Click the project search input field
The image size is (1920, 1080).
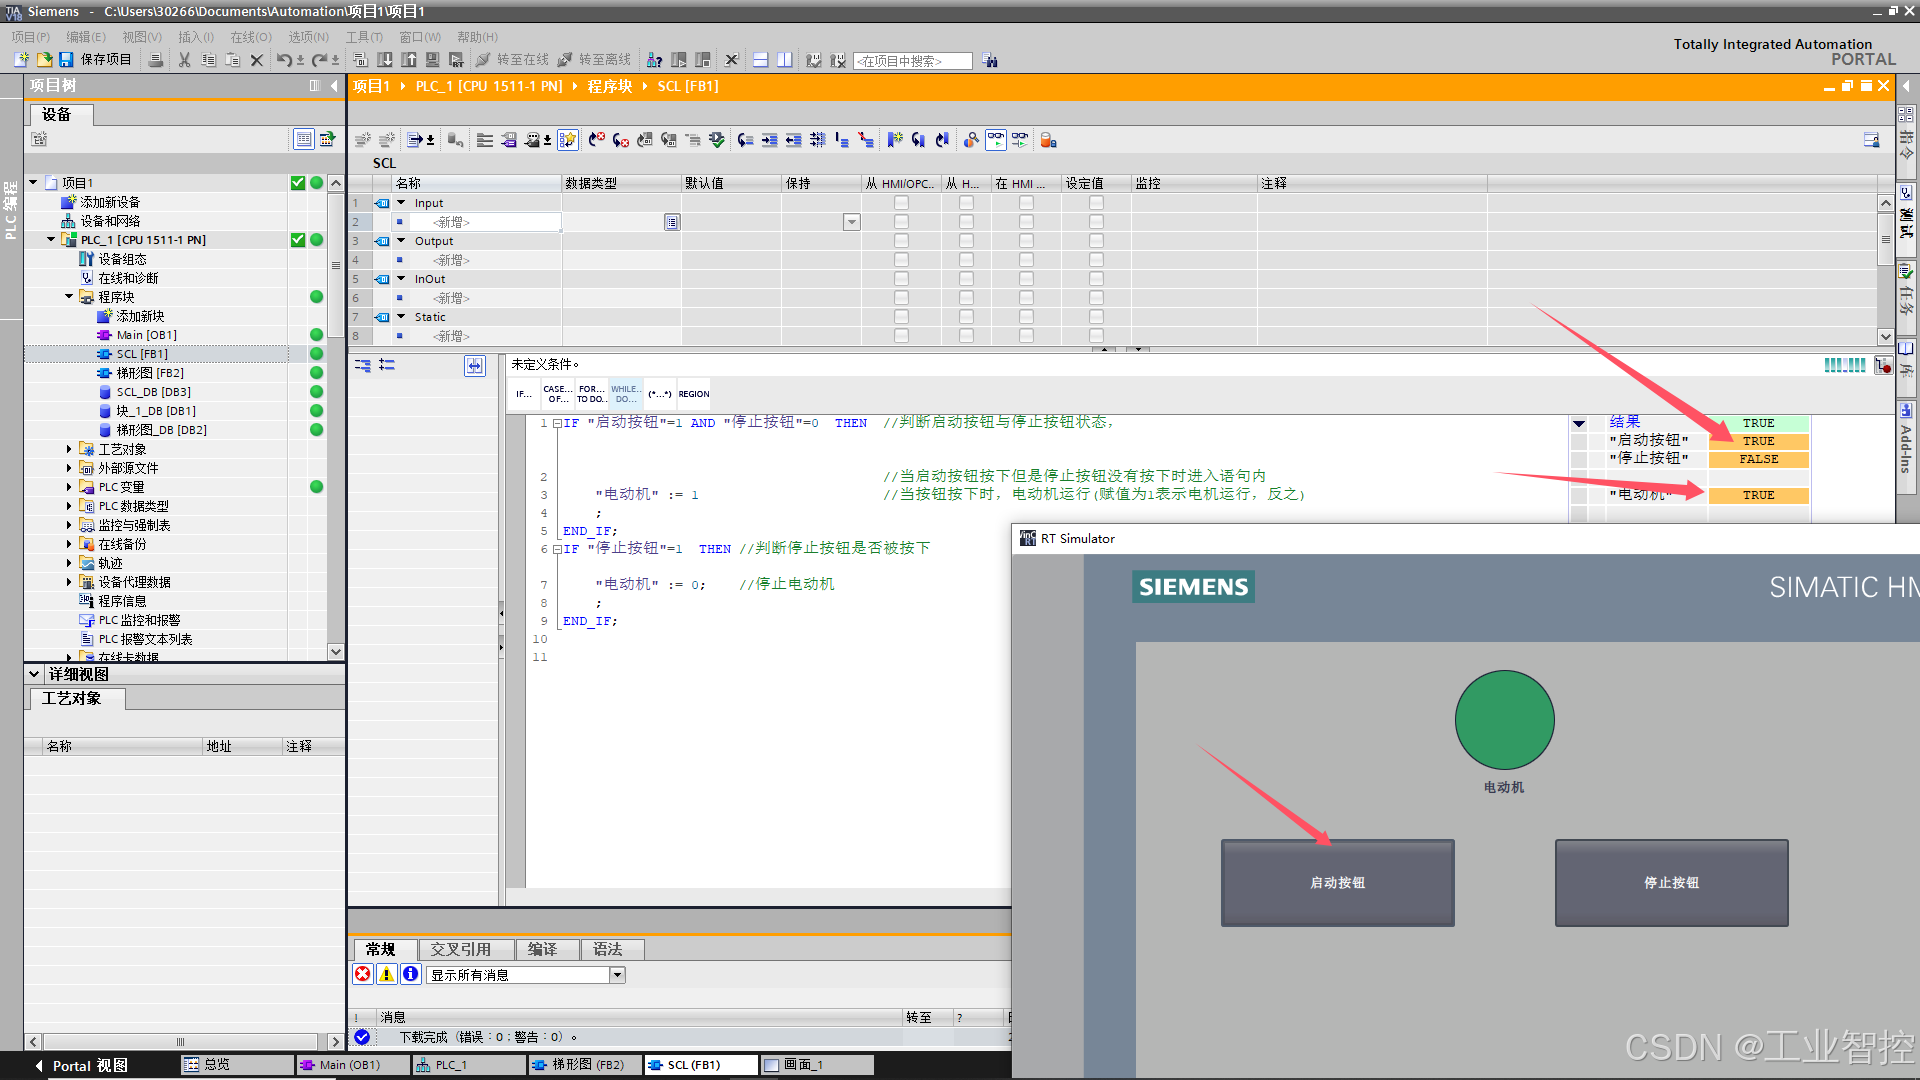[x=912, y=61]
